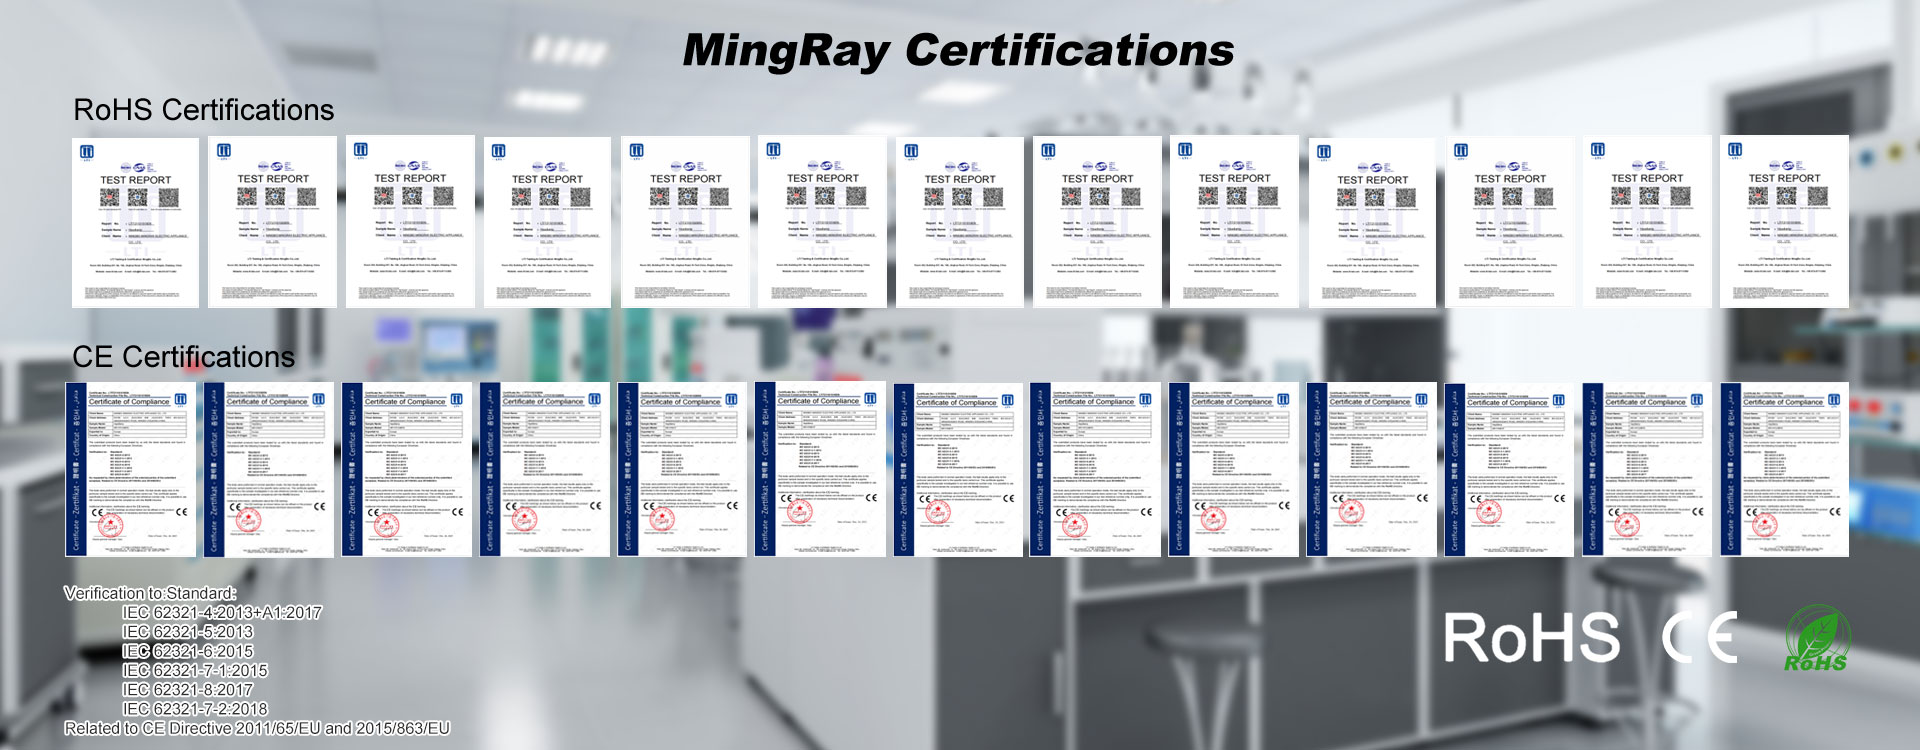Click the MingRay Certifications title
Image resolution: width=1920 pixels, height=750 pixels.
click(958, 51)
